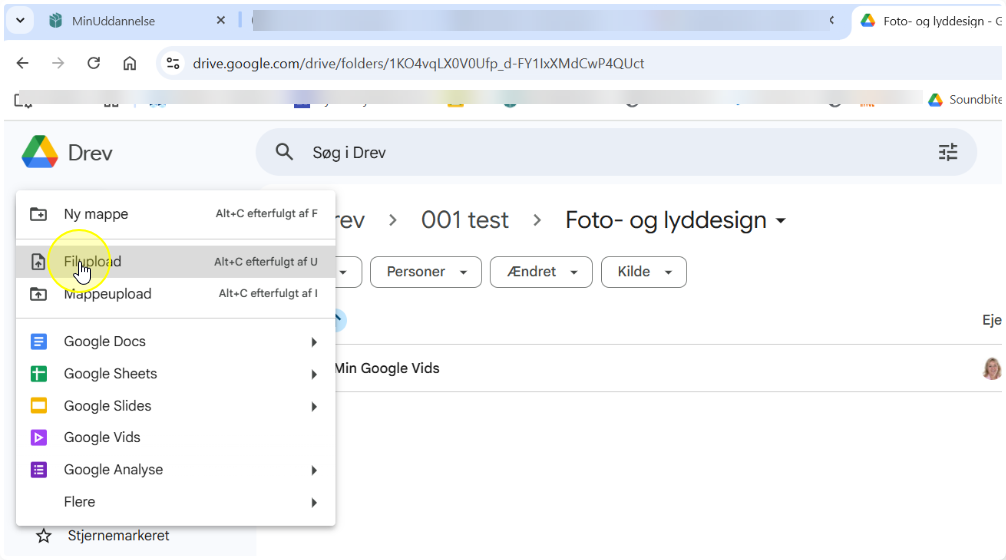The width and height of the screenshot is (1006, 560).
Task: Open the Ændret filter dropdown
Action: [x=541, y=272]
